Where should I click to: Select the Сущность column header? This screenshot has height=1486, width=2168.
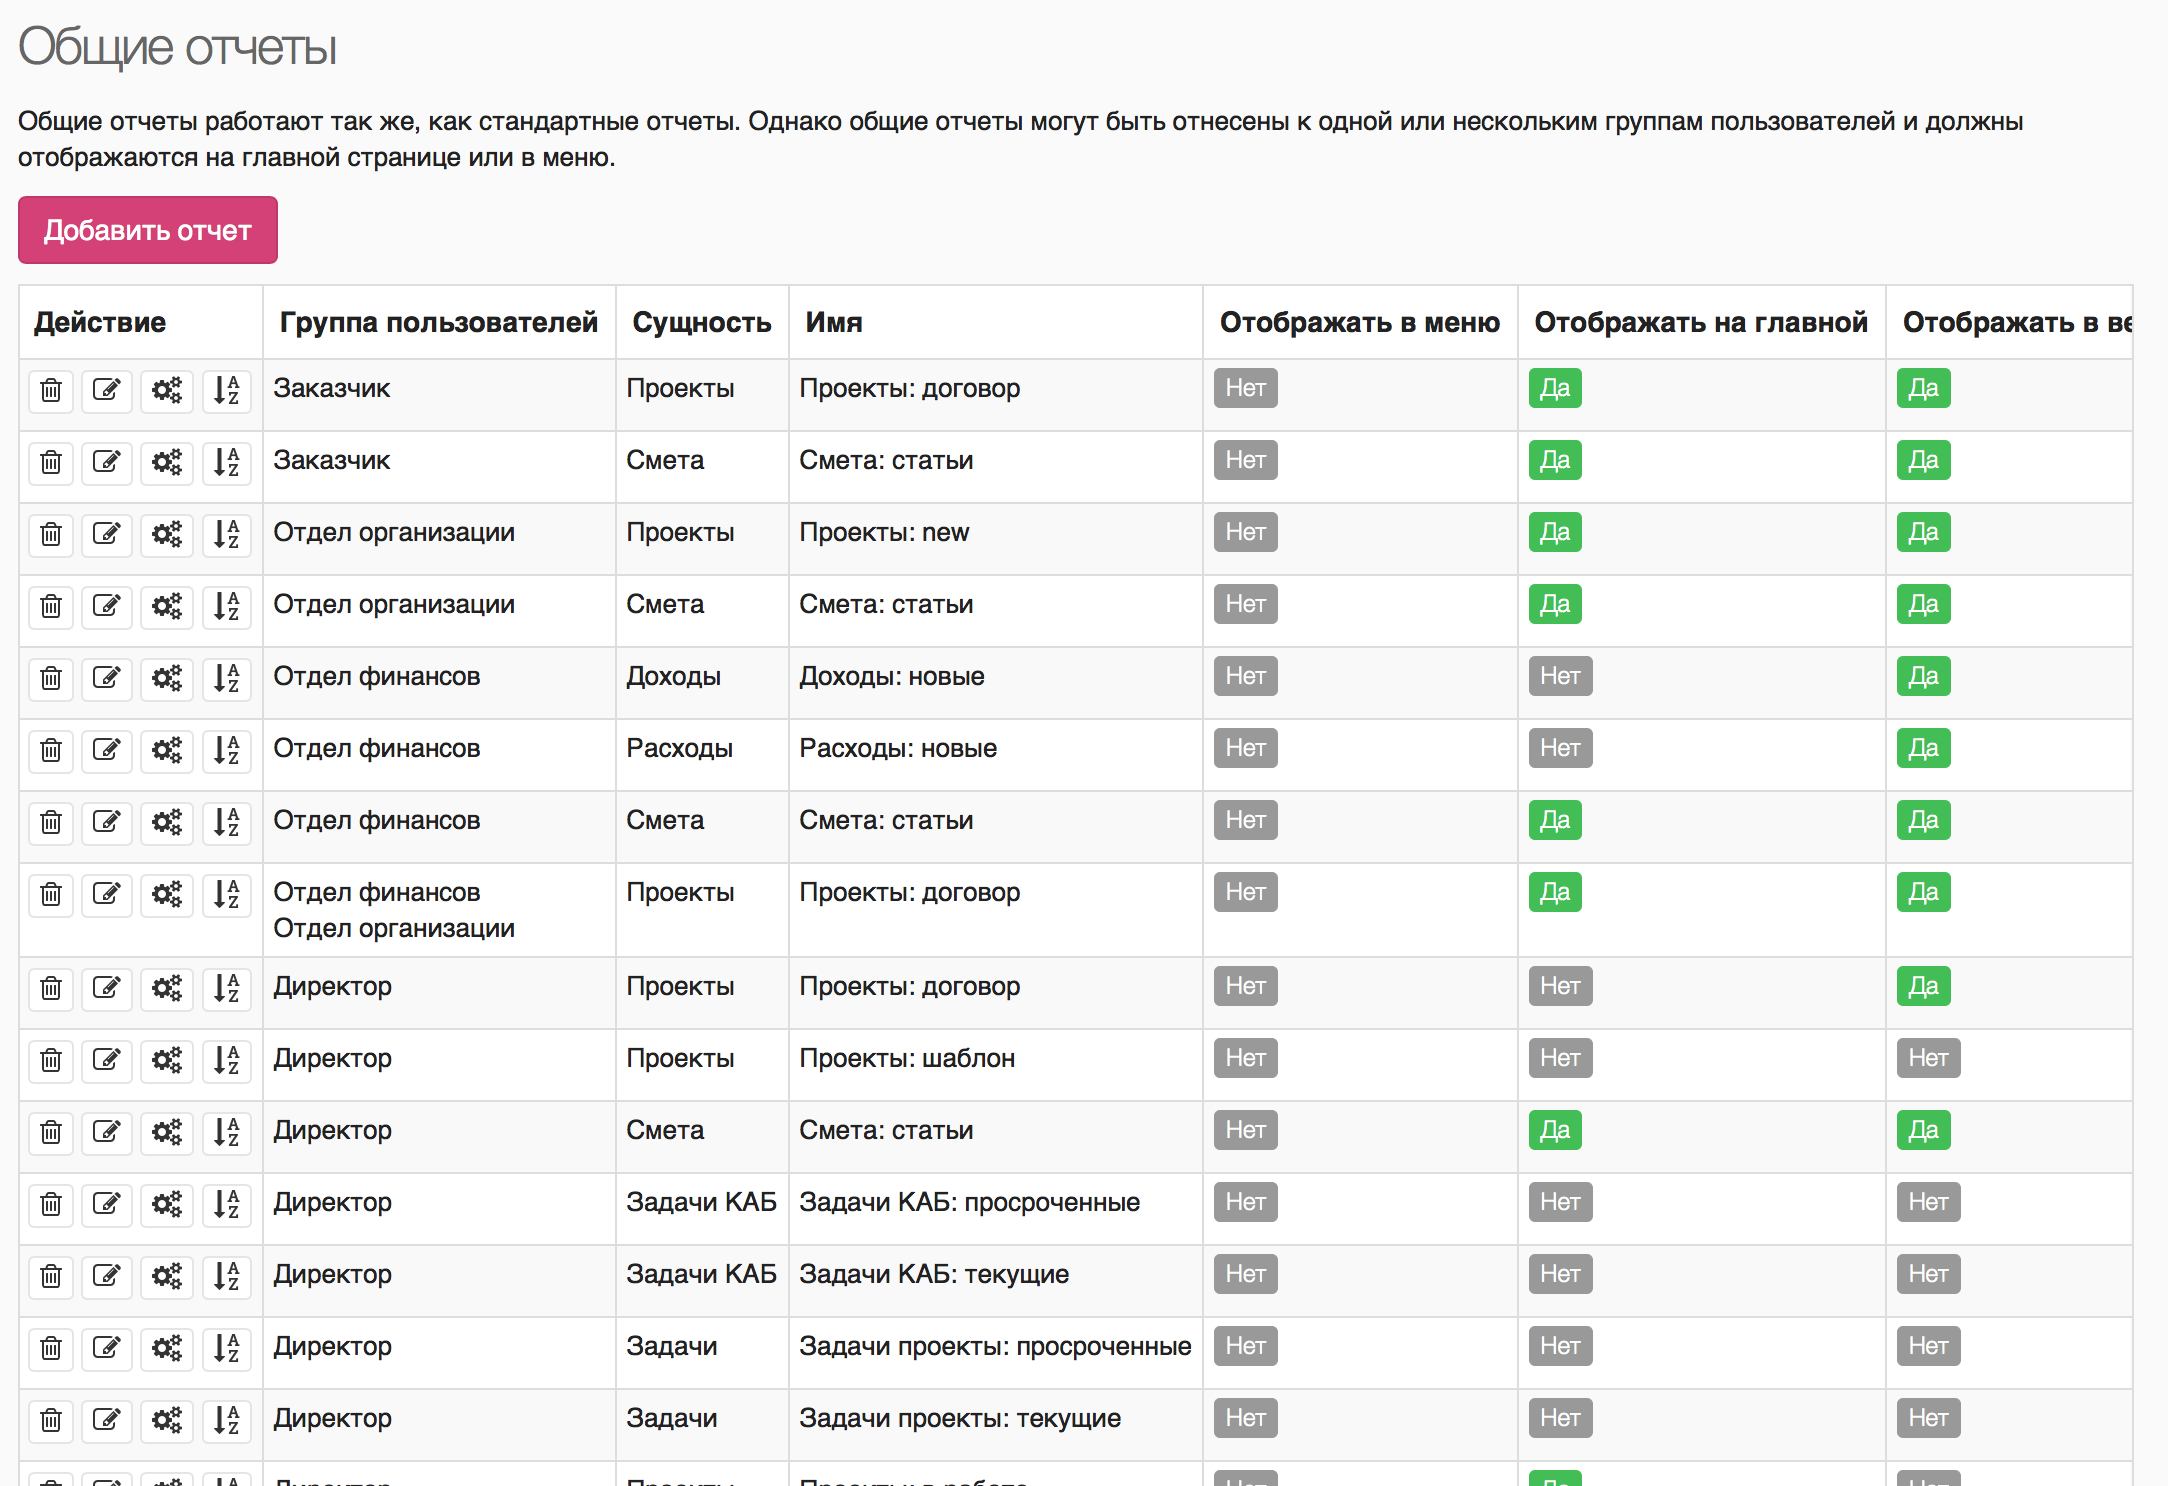click(702, 322)
